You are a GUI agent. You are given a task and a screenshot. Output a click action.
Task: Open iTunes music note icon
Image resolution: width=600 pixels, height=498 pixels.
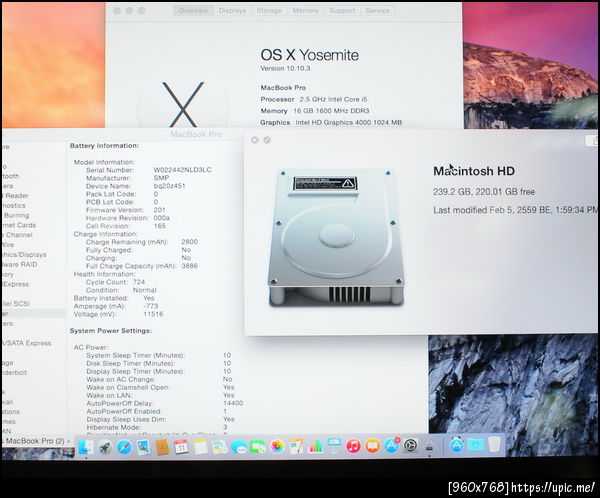(353, 446)
